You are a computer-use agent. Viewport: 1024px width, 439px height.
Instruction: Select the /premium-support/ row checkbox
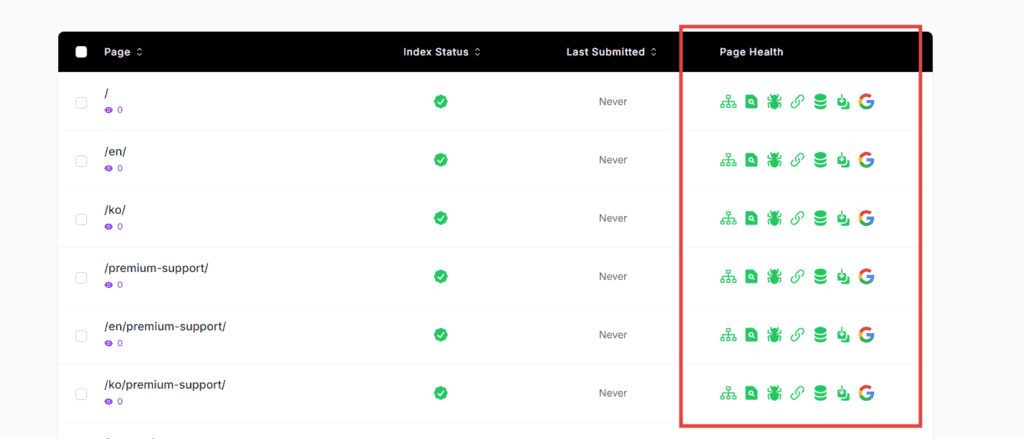(81, 278)
